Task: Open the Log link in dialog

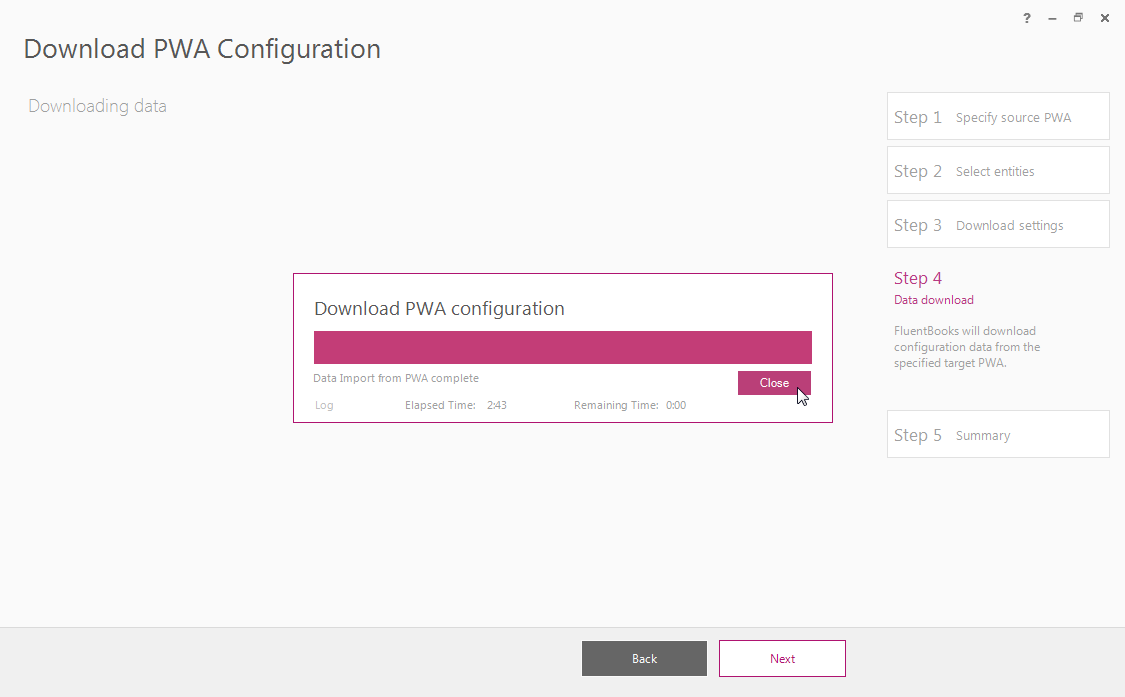Action: tap(324, 405)
